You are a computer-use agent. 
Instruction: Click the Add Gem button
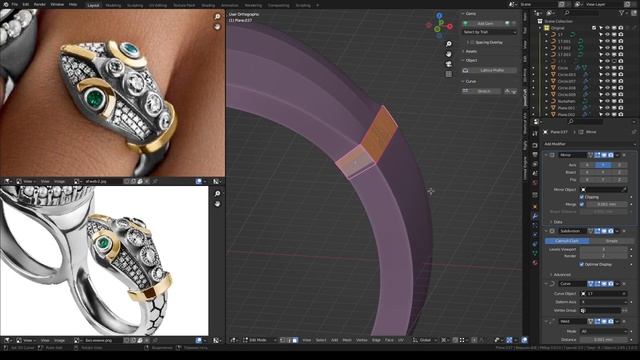click(x=486, y=24)
